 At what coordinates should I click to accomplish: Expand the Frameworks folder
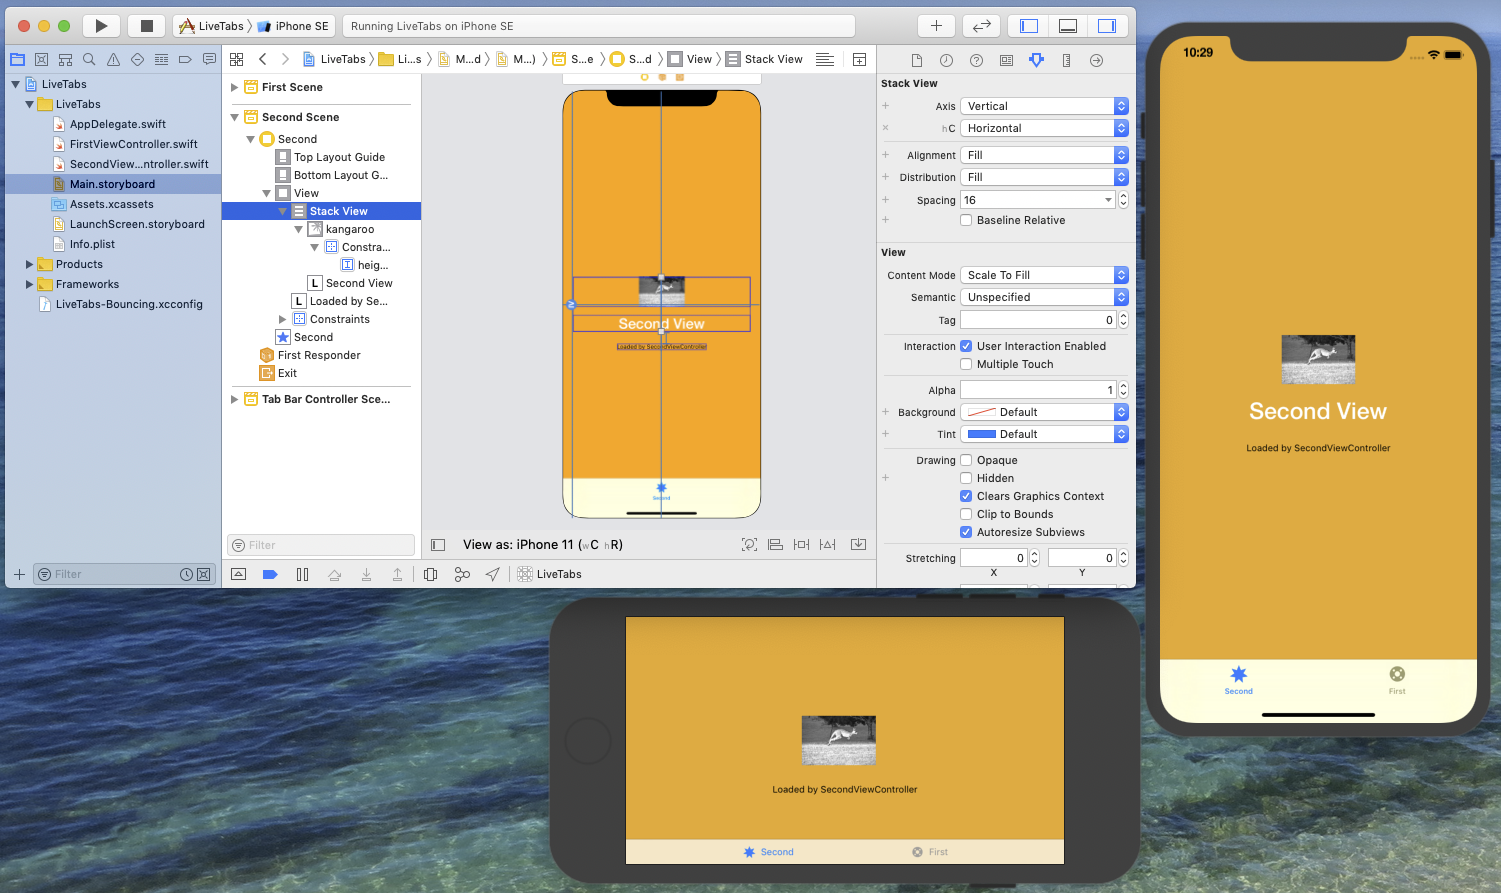point(29,284)
